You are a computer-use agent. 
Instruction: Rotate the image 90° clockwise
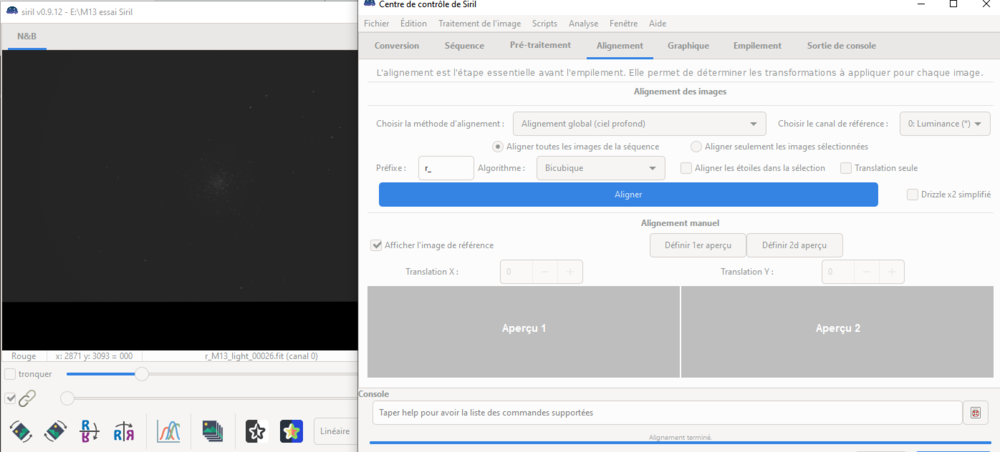(55, 431)
